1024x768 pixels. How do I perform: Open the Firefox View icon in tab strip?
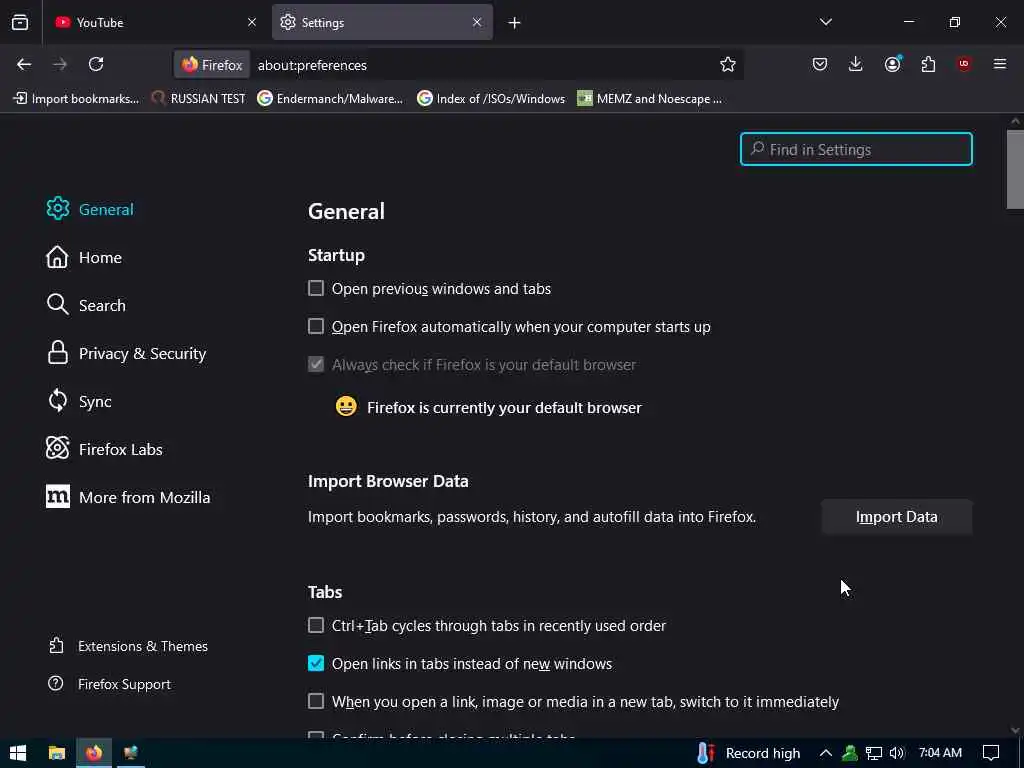(20, 22)
